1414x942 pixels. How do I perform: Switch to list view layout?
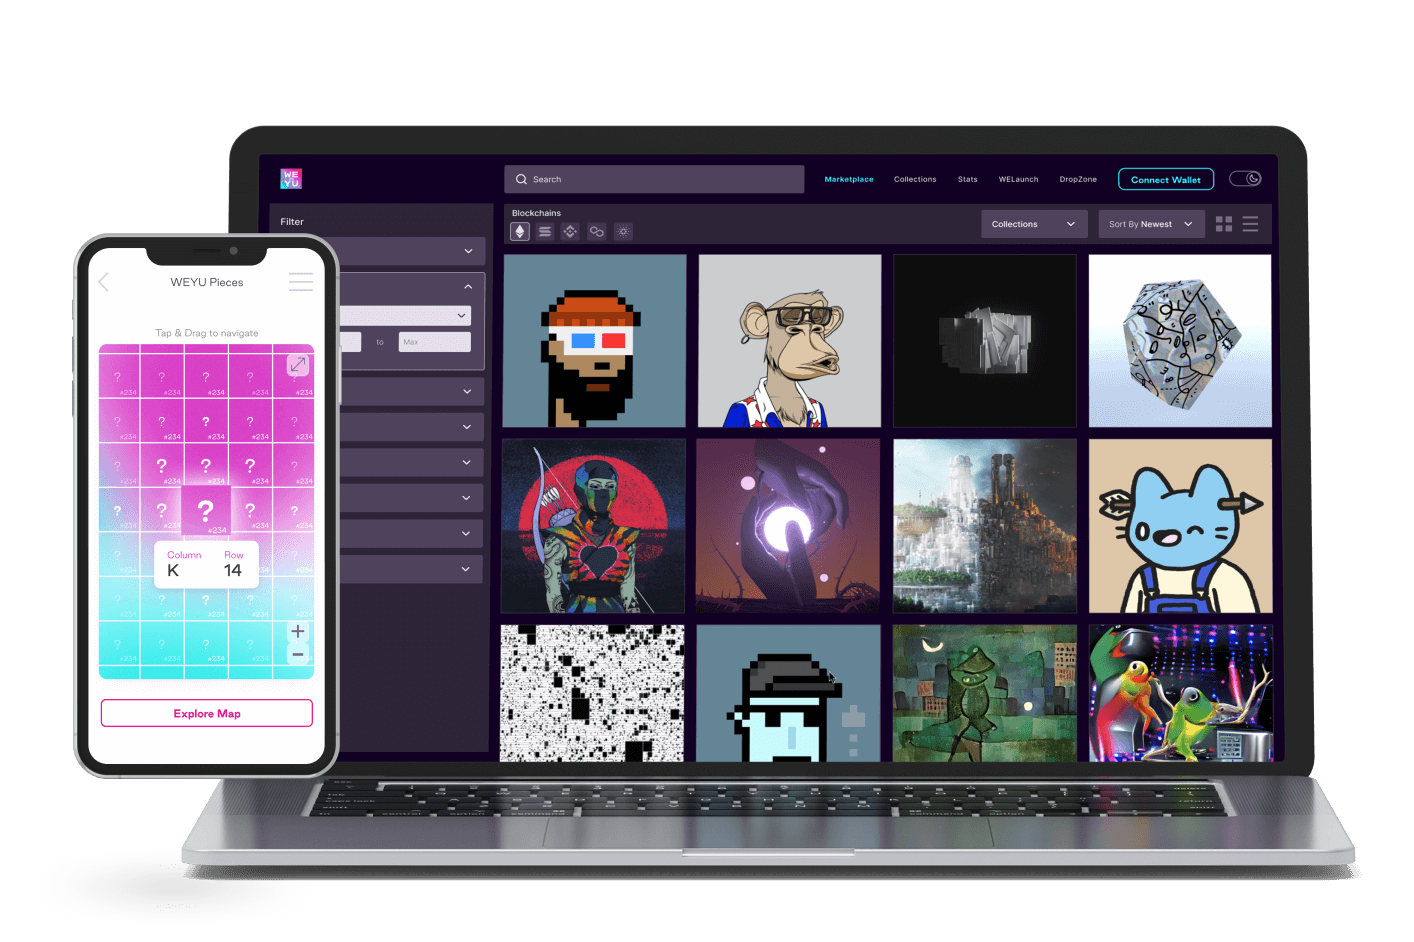pos(1250,224)
